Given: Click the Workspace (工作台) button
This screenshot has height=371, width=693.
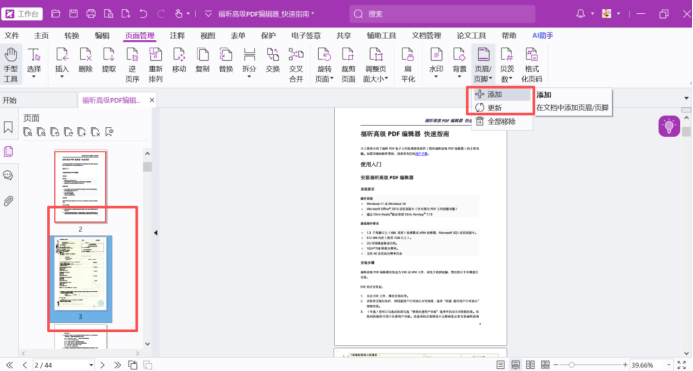Looking at the screenshot, I should tap(22, 14).
